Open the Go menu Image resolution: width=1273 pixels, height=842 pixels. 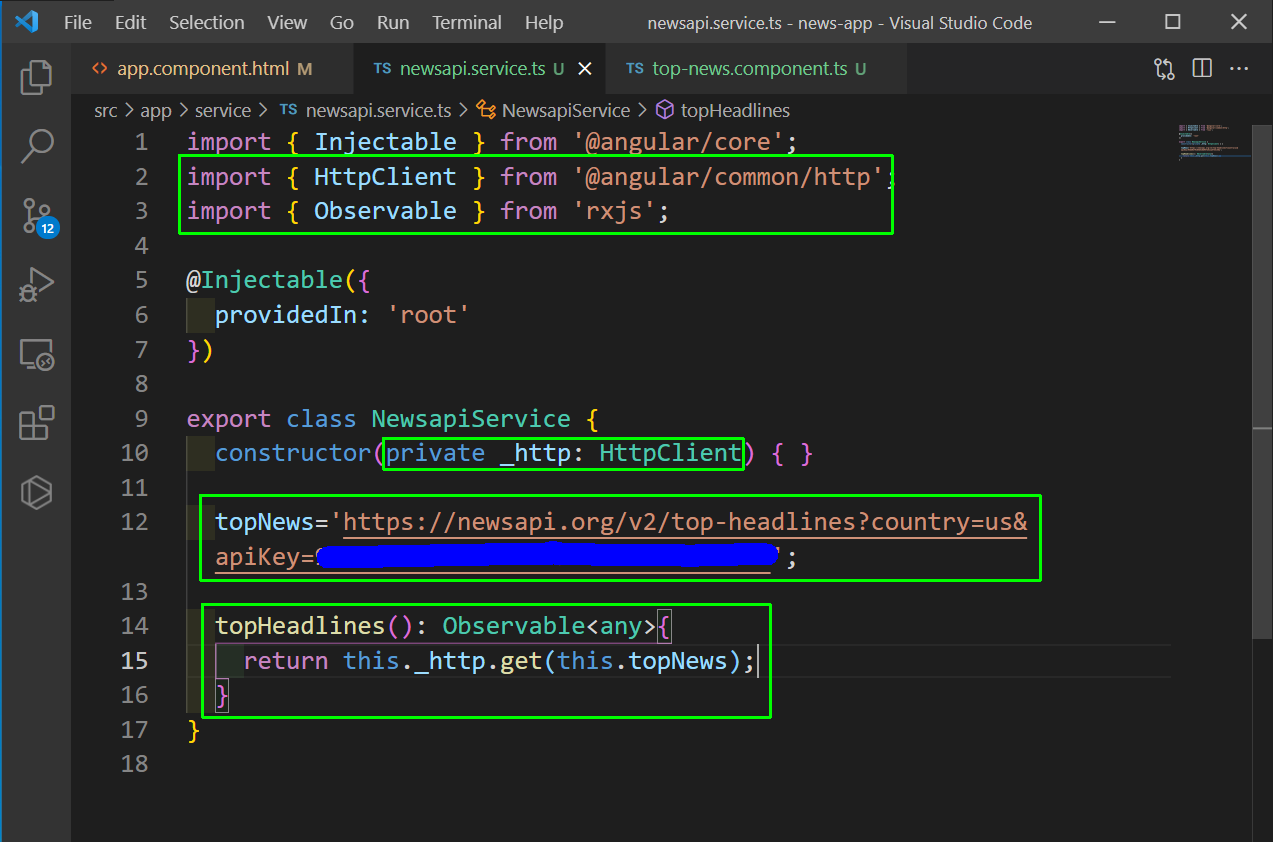click(x=342, y=22)
